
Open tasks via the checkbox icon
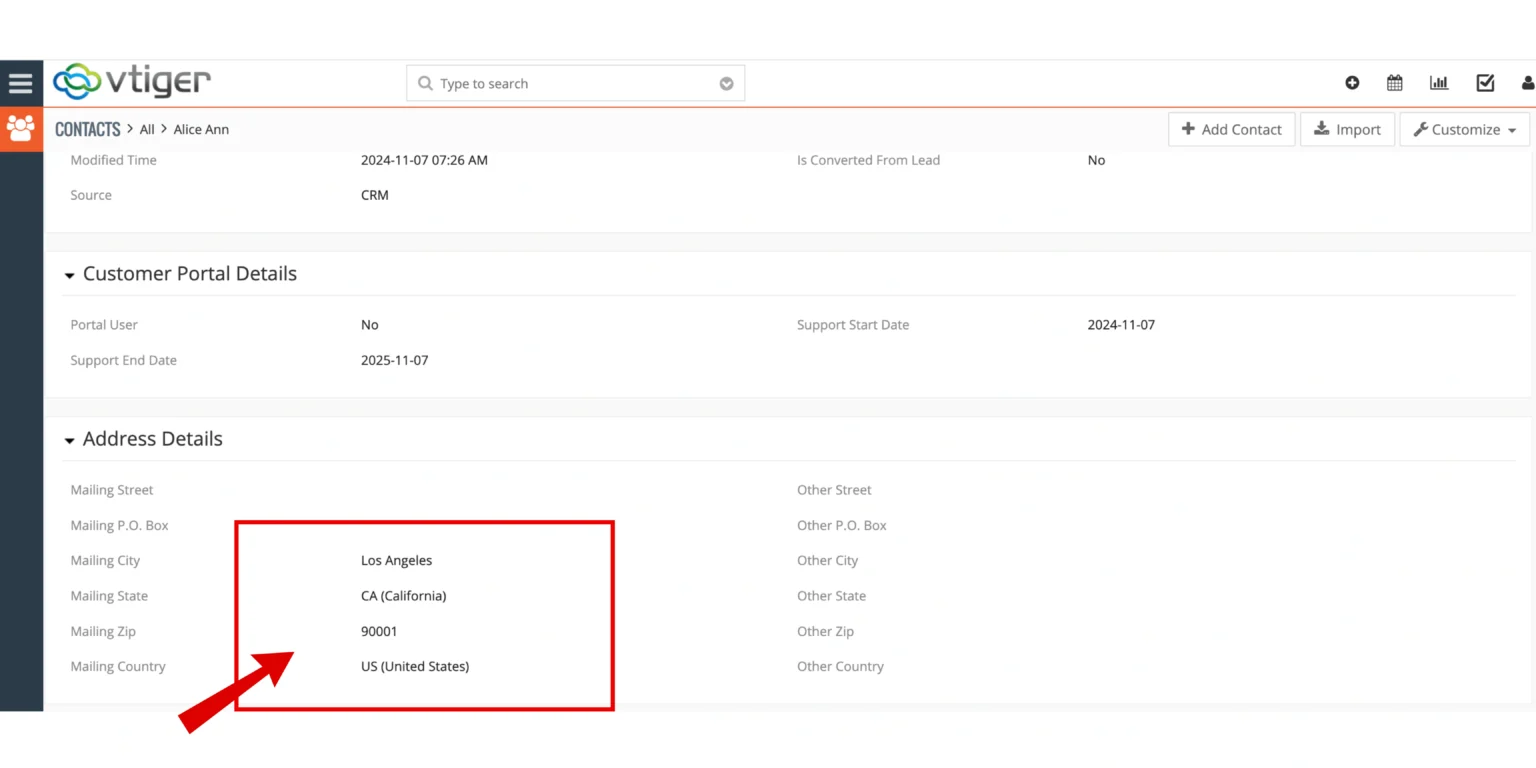pos(1484,83)
